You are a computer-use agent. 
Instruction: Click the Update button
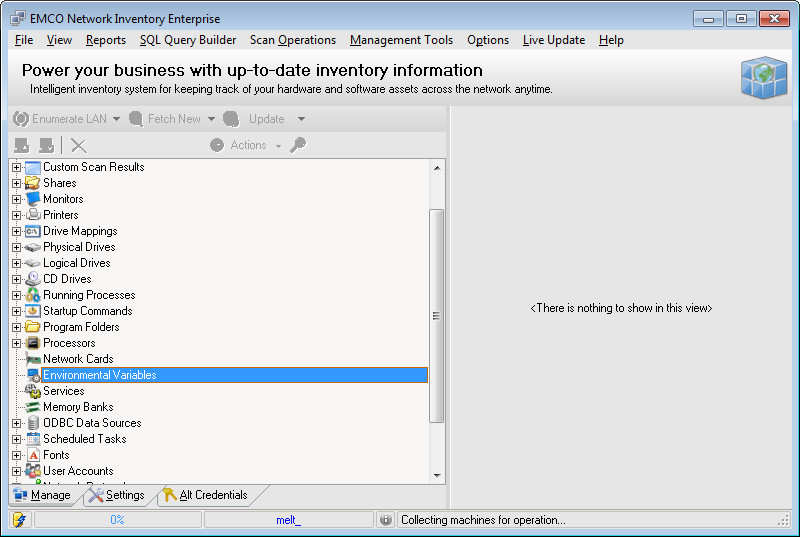(x=254, y=119)
